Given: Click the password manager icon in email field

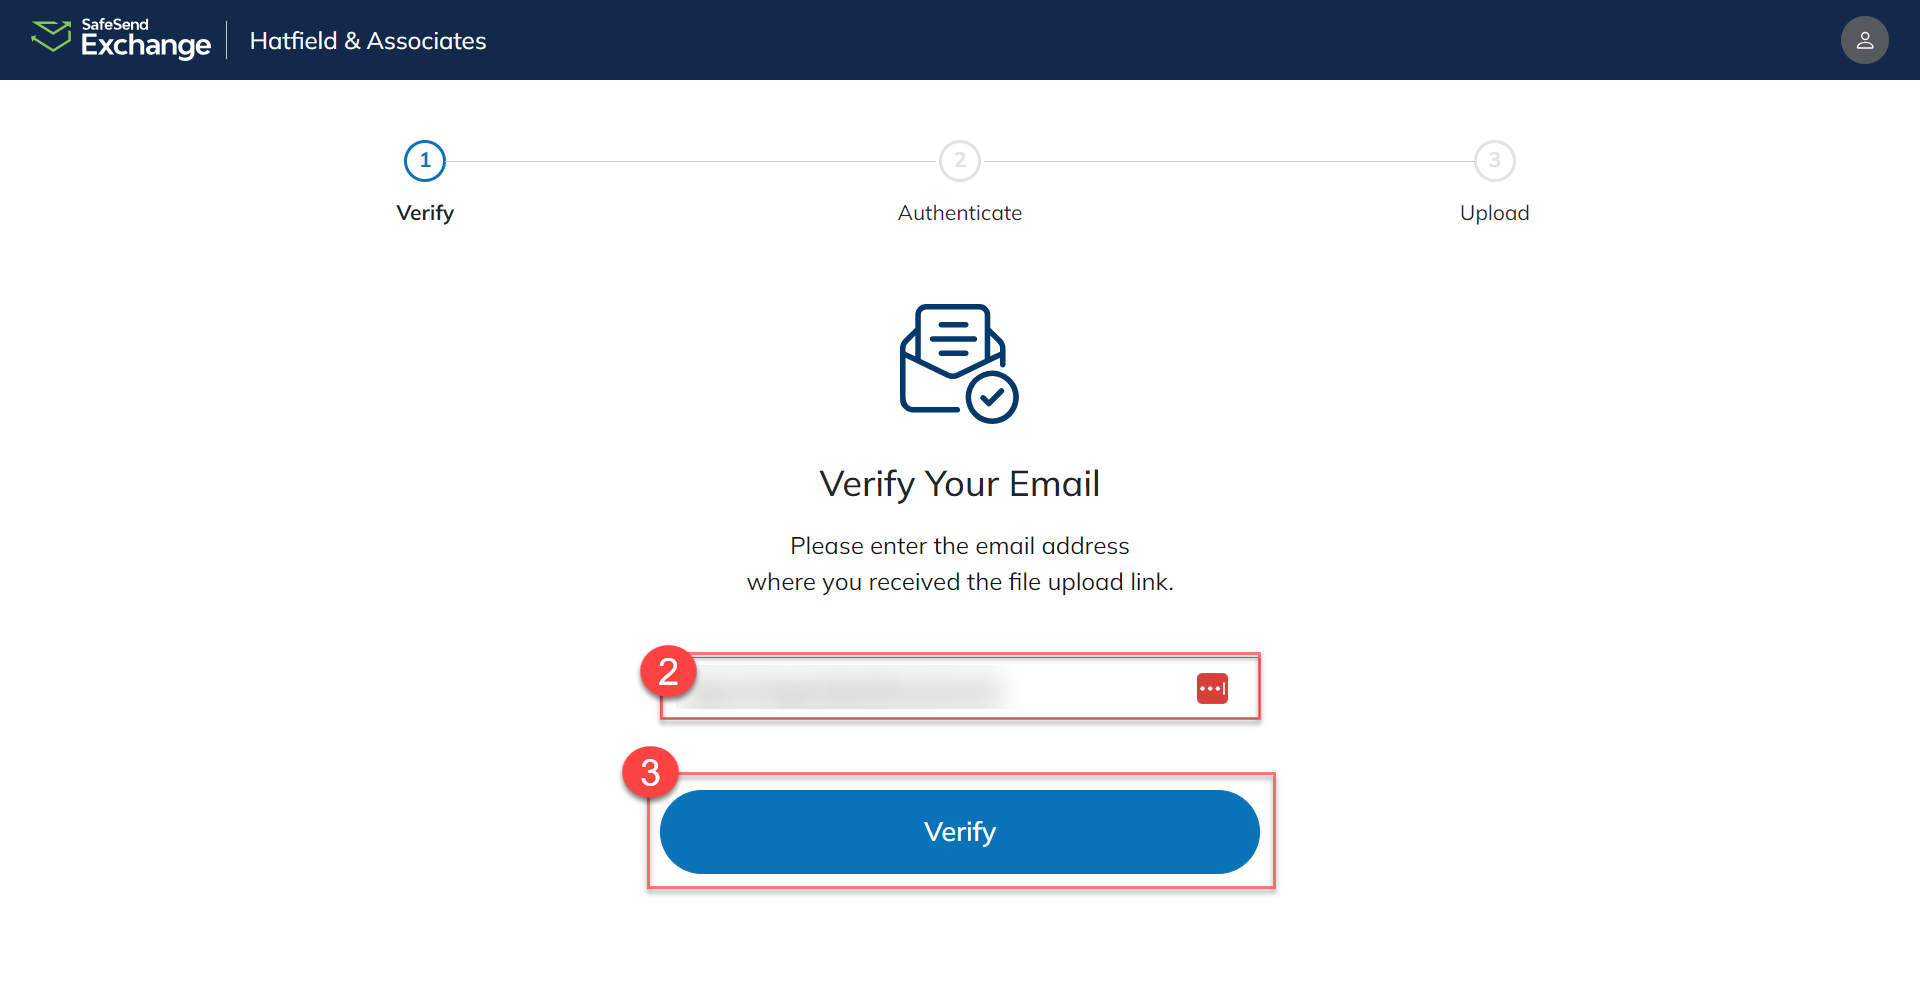Looking at the screenshot, I should pyautogui.click(x=1211, y=688).
